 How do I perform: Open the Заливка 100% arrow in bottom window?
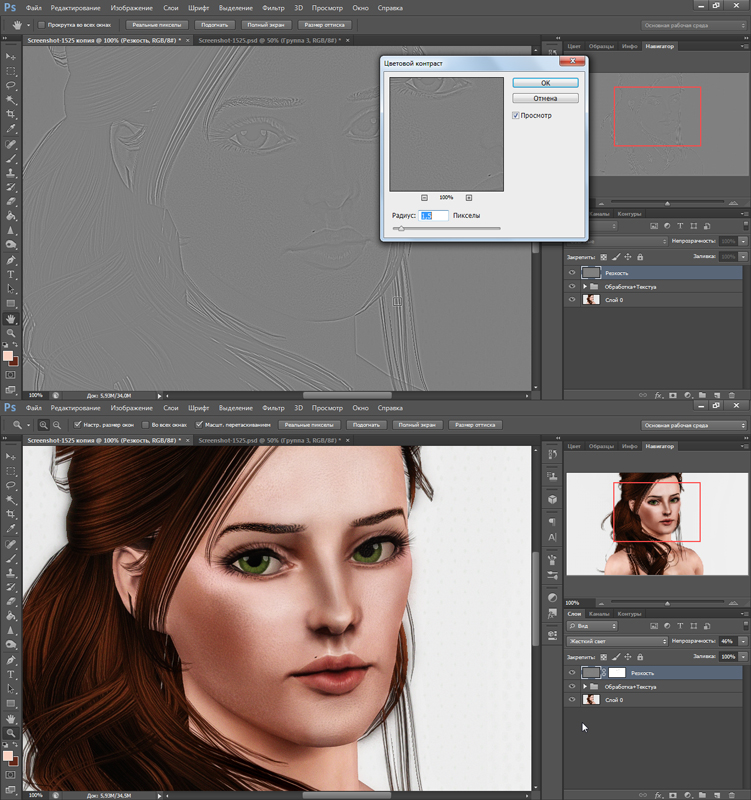click(x=743, y=657)
